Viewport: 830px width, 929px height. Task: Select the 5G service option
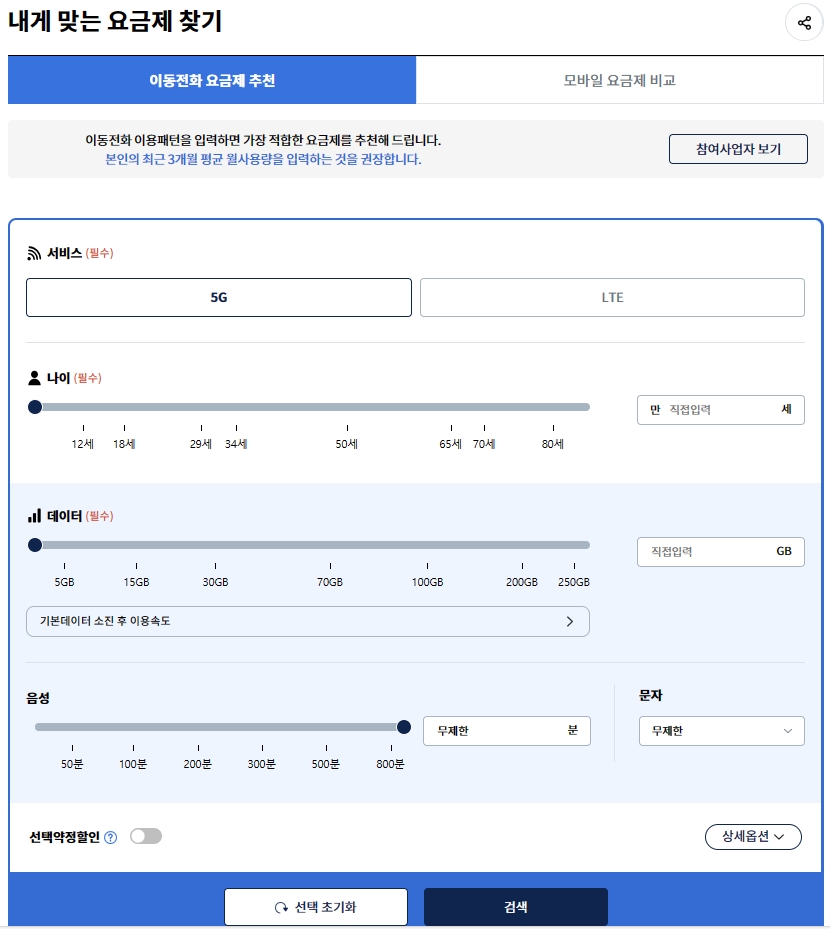click(x=218, y=297)
